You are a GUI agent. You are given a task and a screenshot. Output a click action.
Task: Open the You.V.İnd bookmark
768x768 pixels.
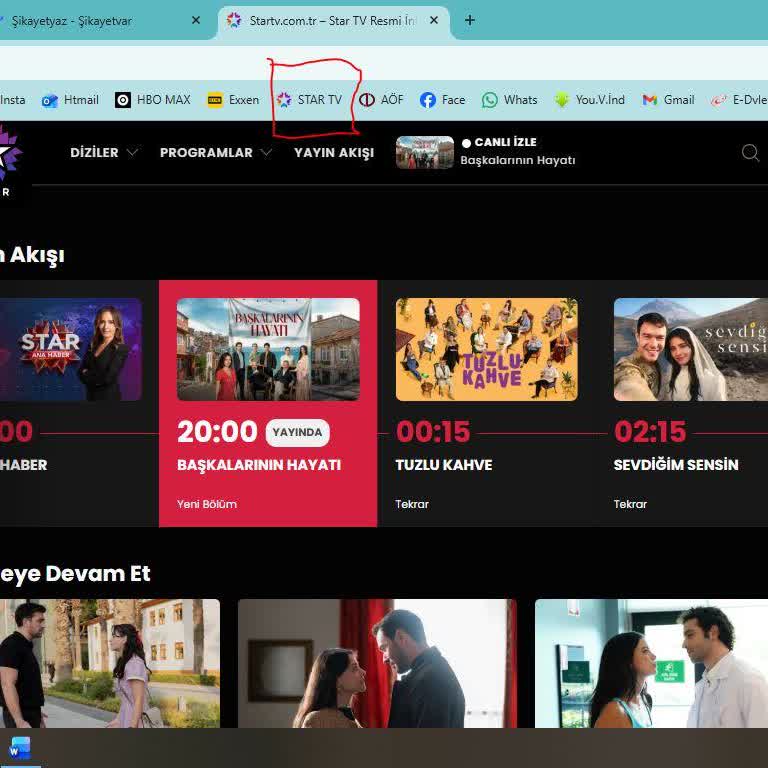(590, 100)
